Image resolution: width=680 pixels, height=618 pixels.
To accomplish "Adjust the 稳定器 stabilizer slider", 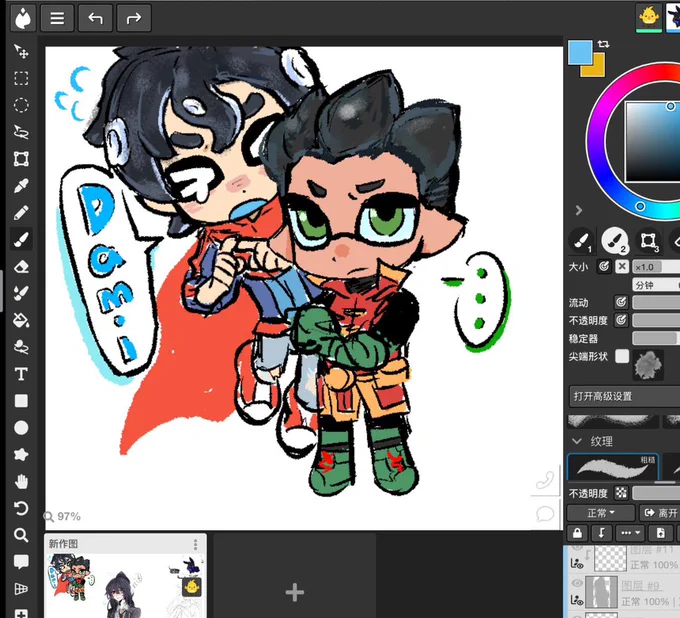I will (656, 338).
